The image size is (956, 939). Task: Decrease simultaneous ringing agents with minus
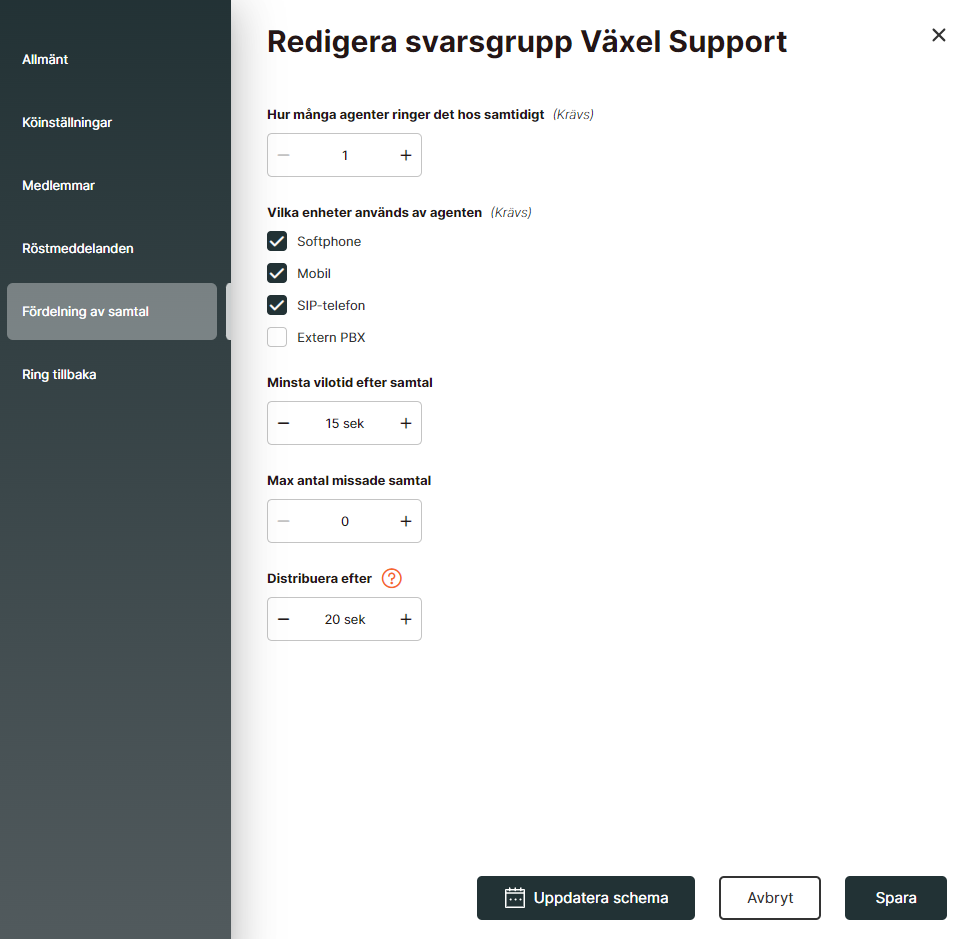284,155
